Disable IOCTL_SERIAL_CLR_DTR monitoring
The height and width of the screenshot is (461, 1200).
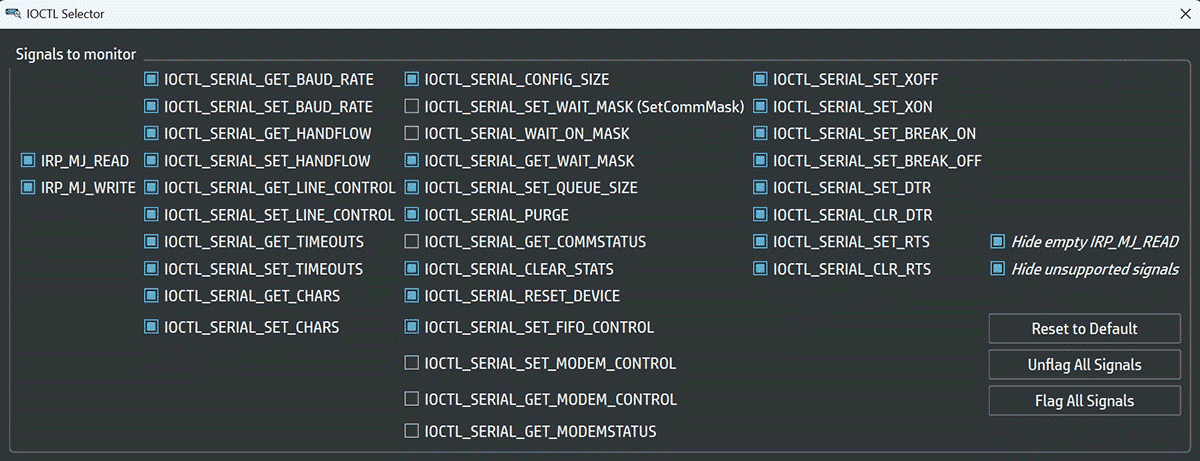pos(761,215)
